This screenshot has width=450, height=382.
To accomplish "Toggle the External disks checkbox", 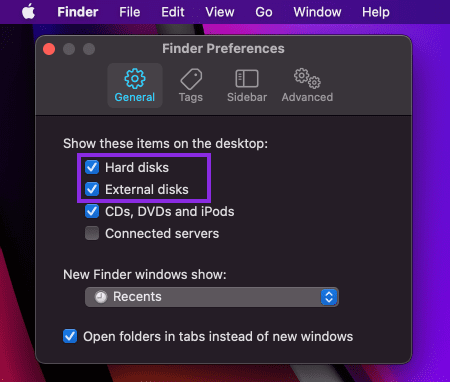I will coord(92,189).
